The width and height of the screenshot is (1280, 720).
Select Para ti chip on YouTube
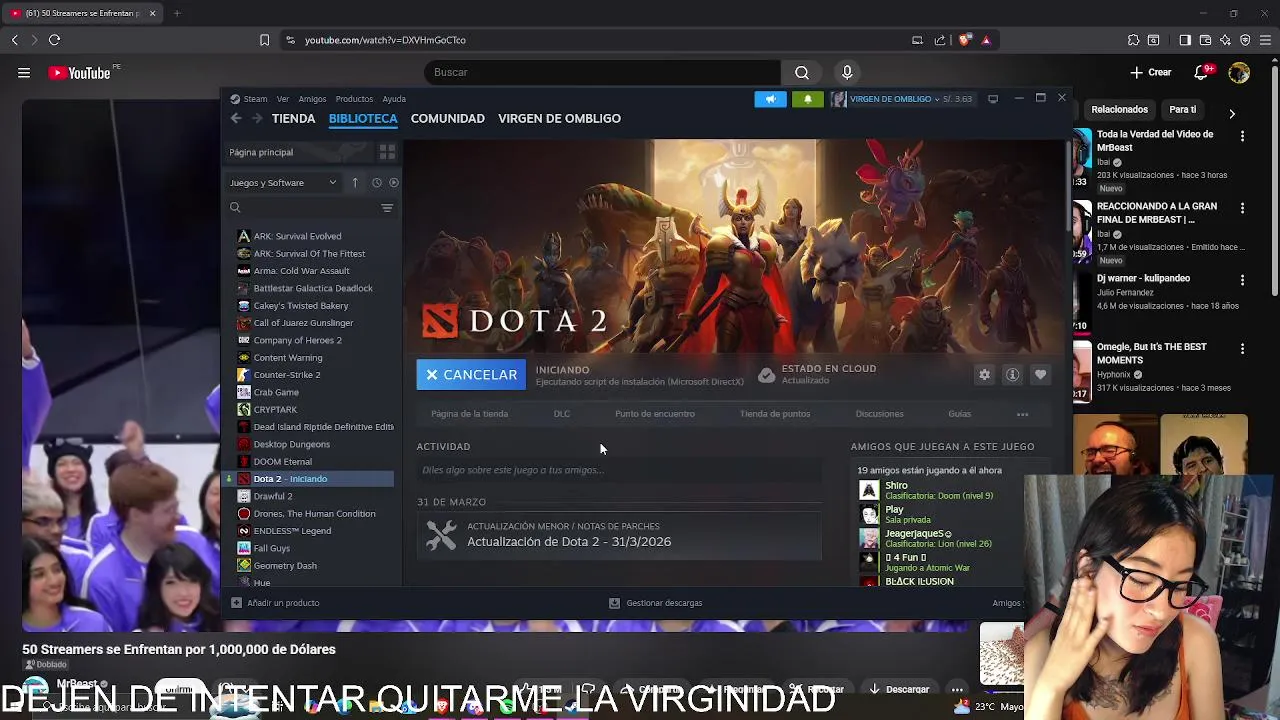(x=1183, y=109)
